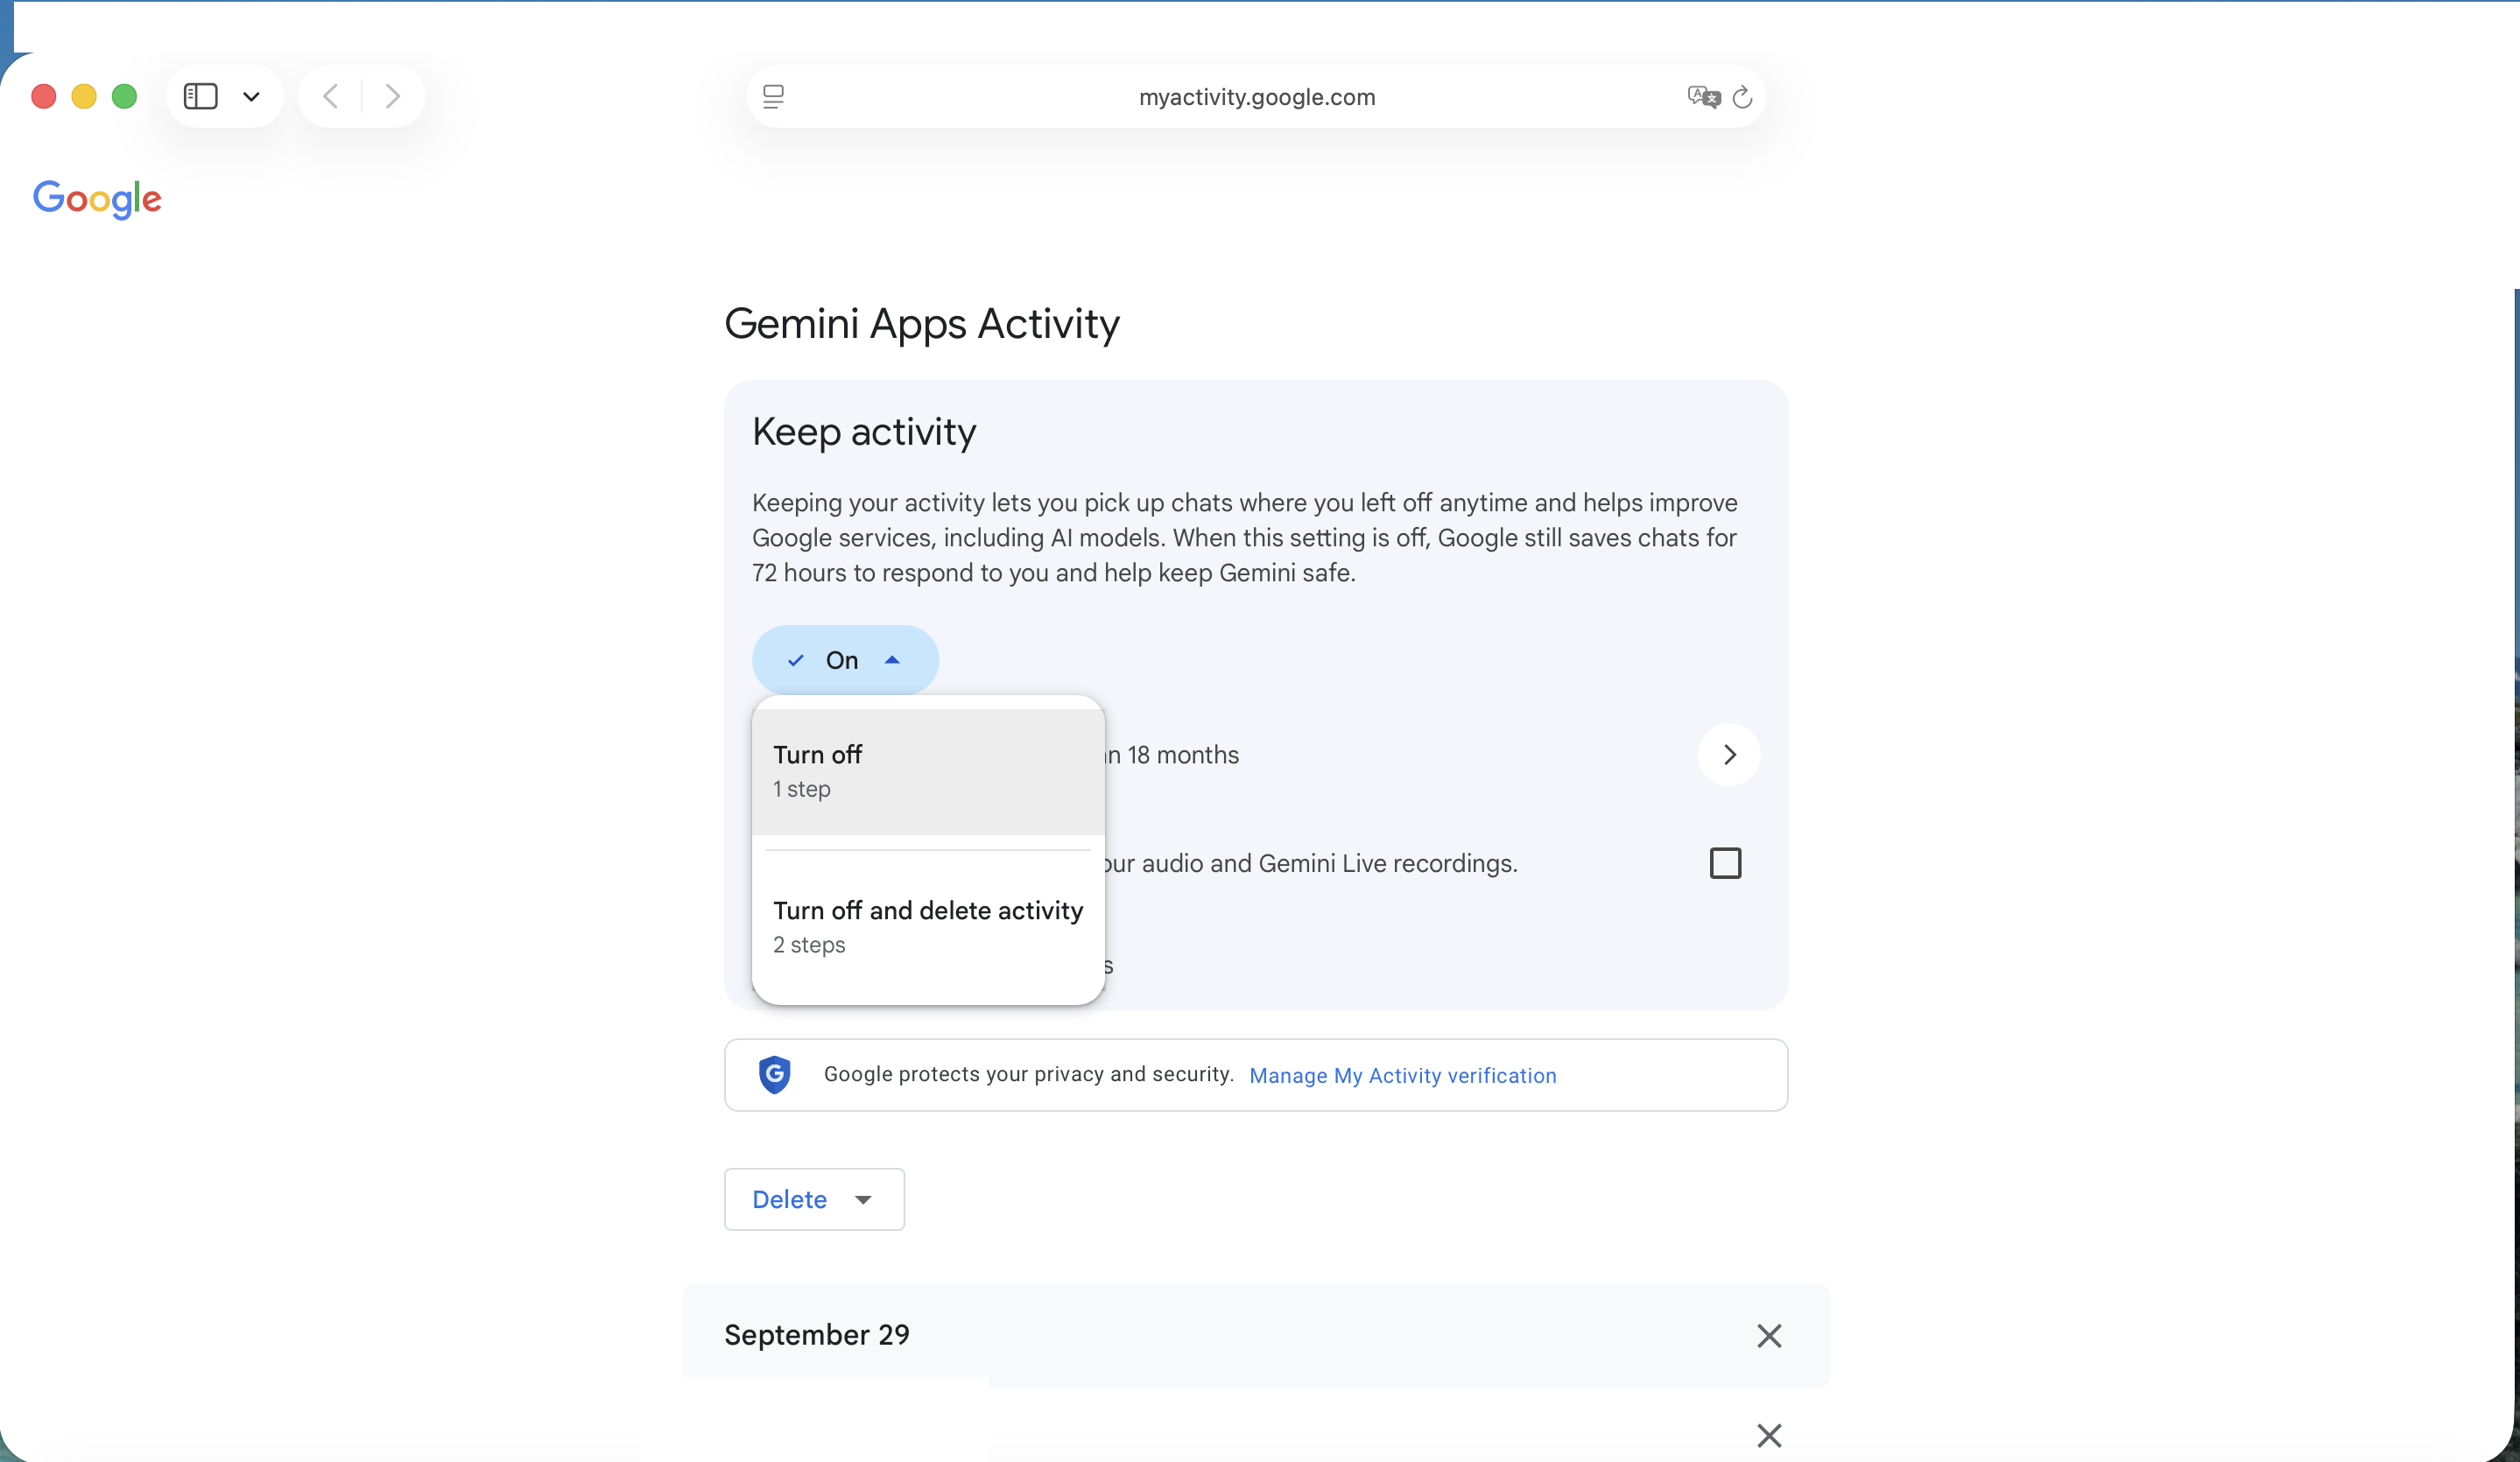Check the audio and Gemini Live recordings checkbox
This screenshot has width=2520, height=1462.
point(1724,862)
